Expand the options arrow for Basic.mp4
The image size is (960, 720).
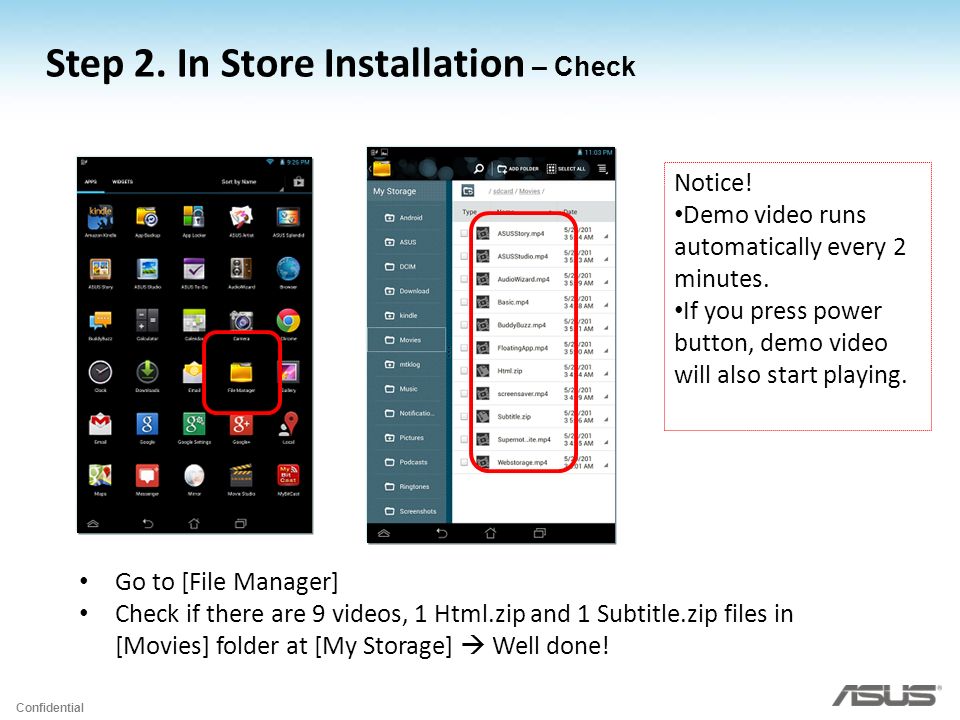(606, 305)
